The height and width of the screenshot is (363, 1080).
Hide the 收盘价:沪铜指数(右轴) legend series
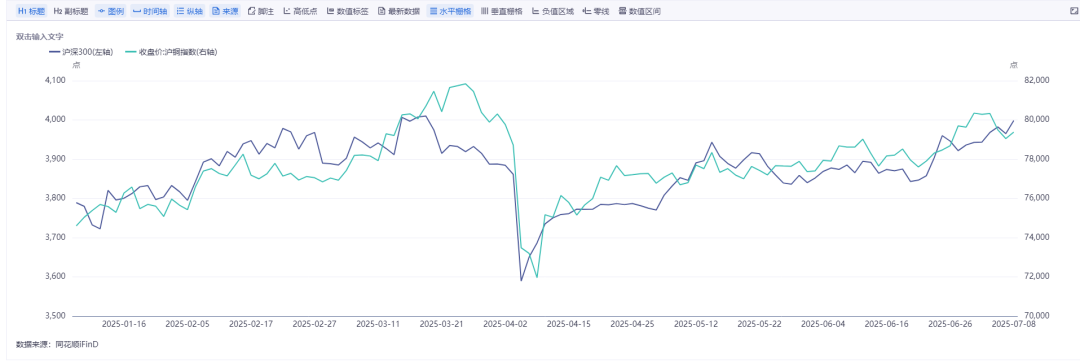(172, 52)
